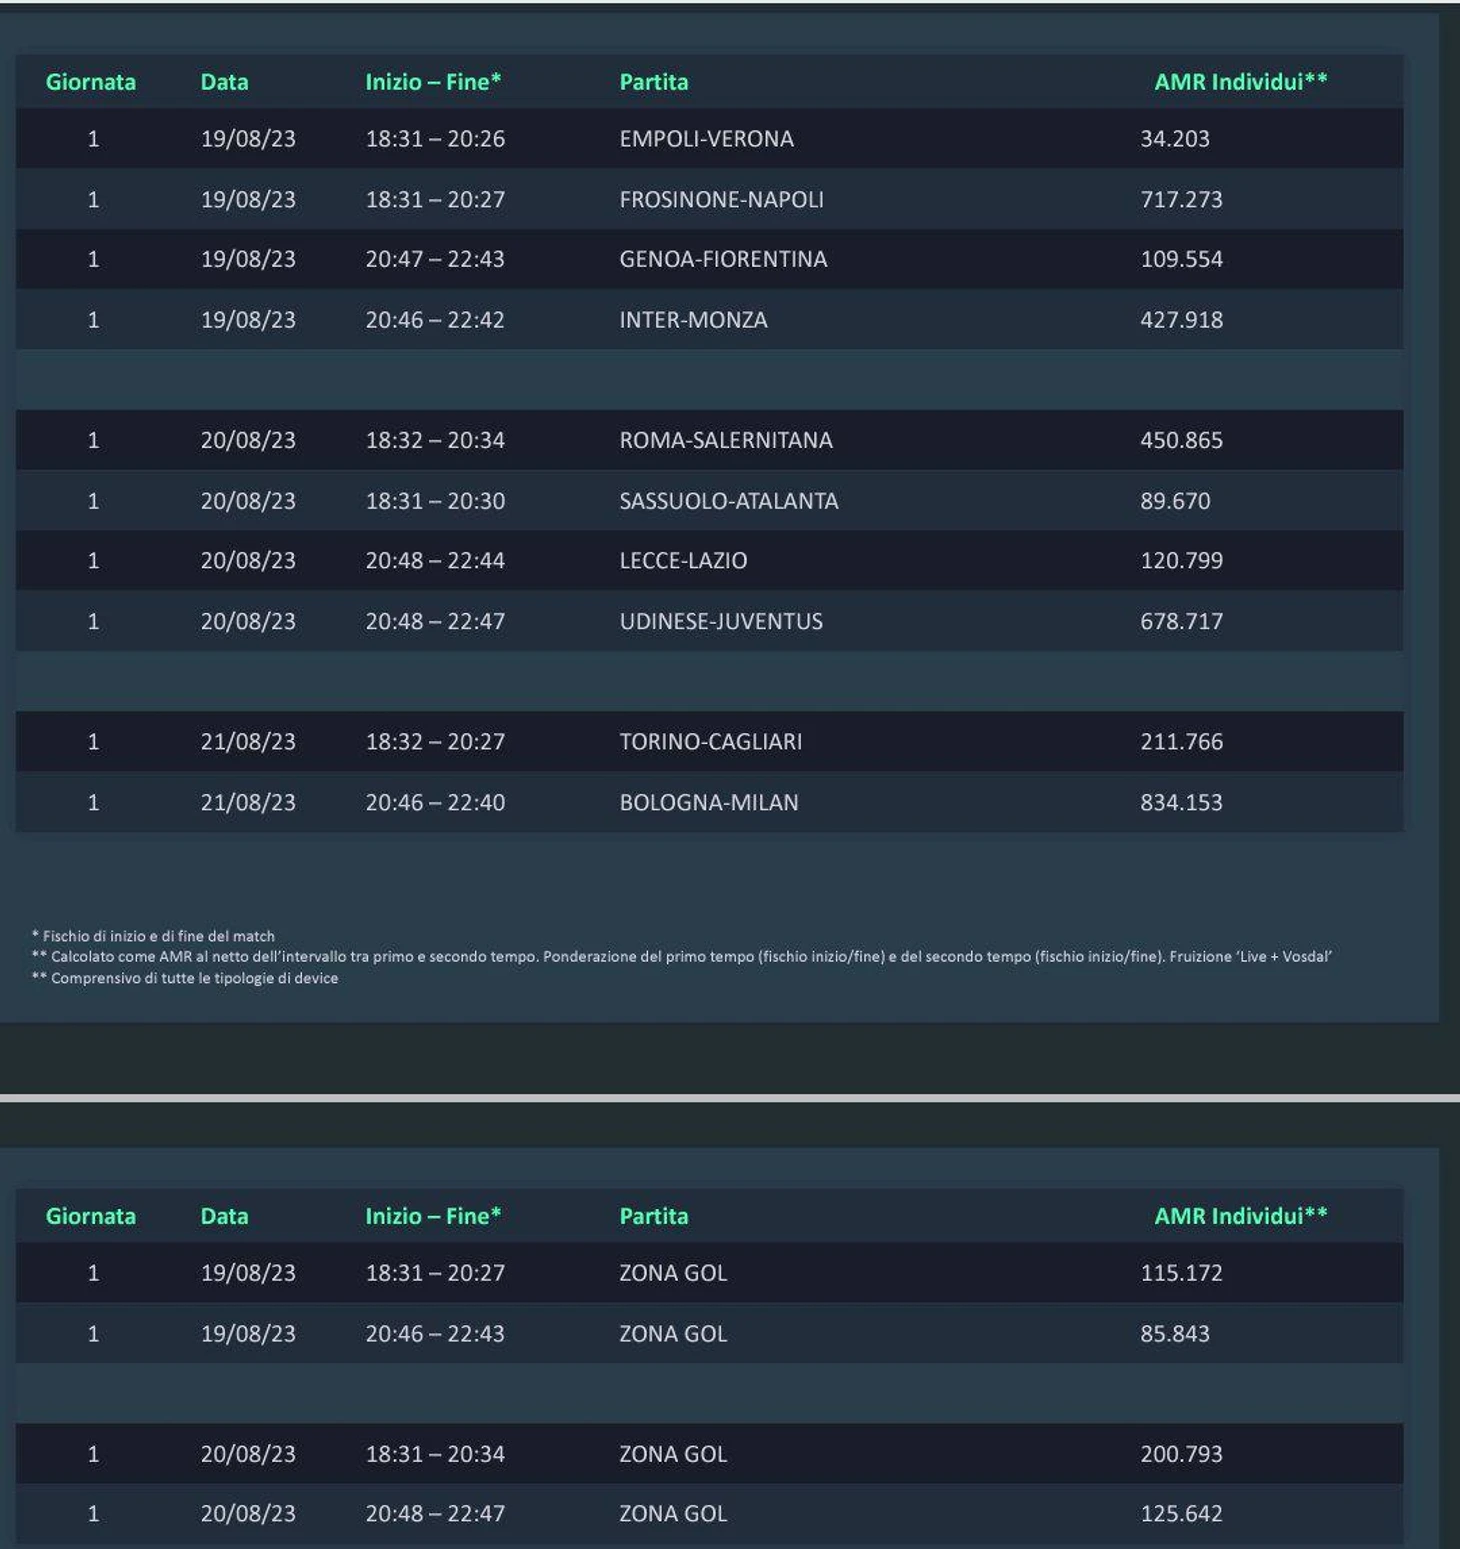The width and height of the screenshot is (1460, 1549).
Task: Click time 20:47 – 22:43 of Genoa-Fiorentina
Action: click(435, 259)
